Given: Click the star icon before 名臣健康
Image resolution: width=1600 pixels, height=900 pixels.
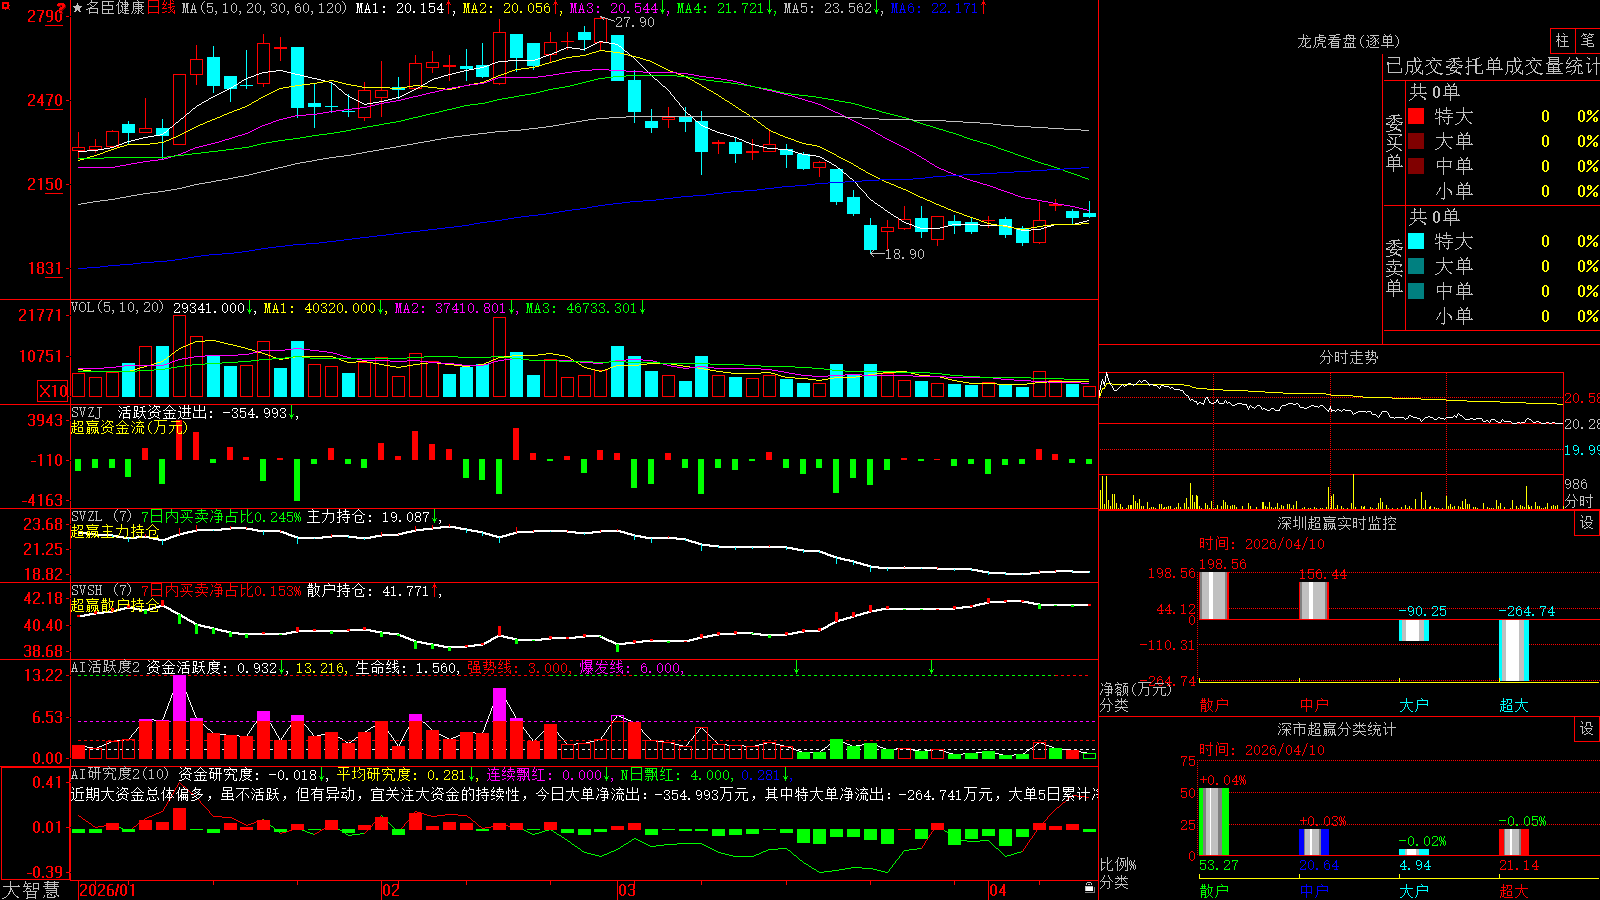Looking at the screenshot, I should point(78,8).
